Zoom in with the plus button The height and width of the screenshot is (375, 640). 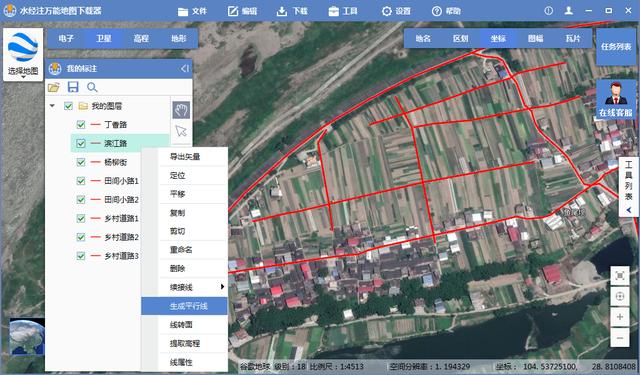[x=620, y=317]
